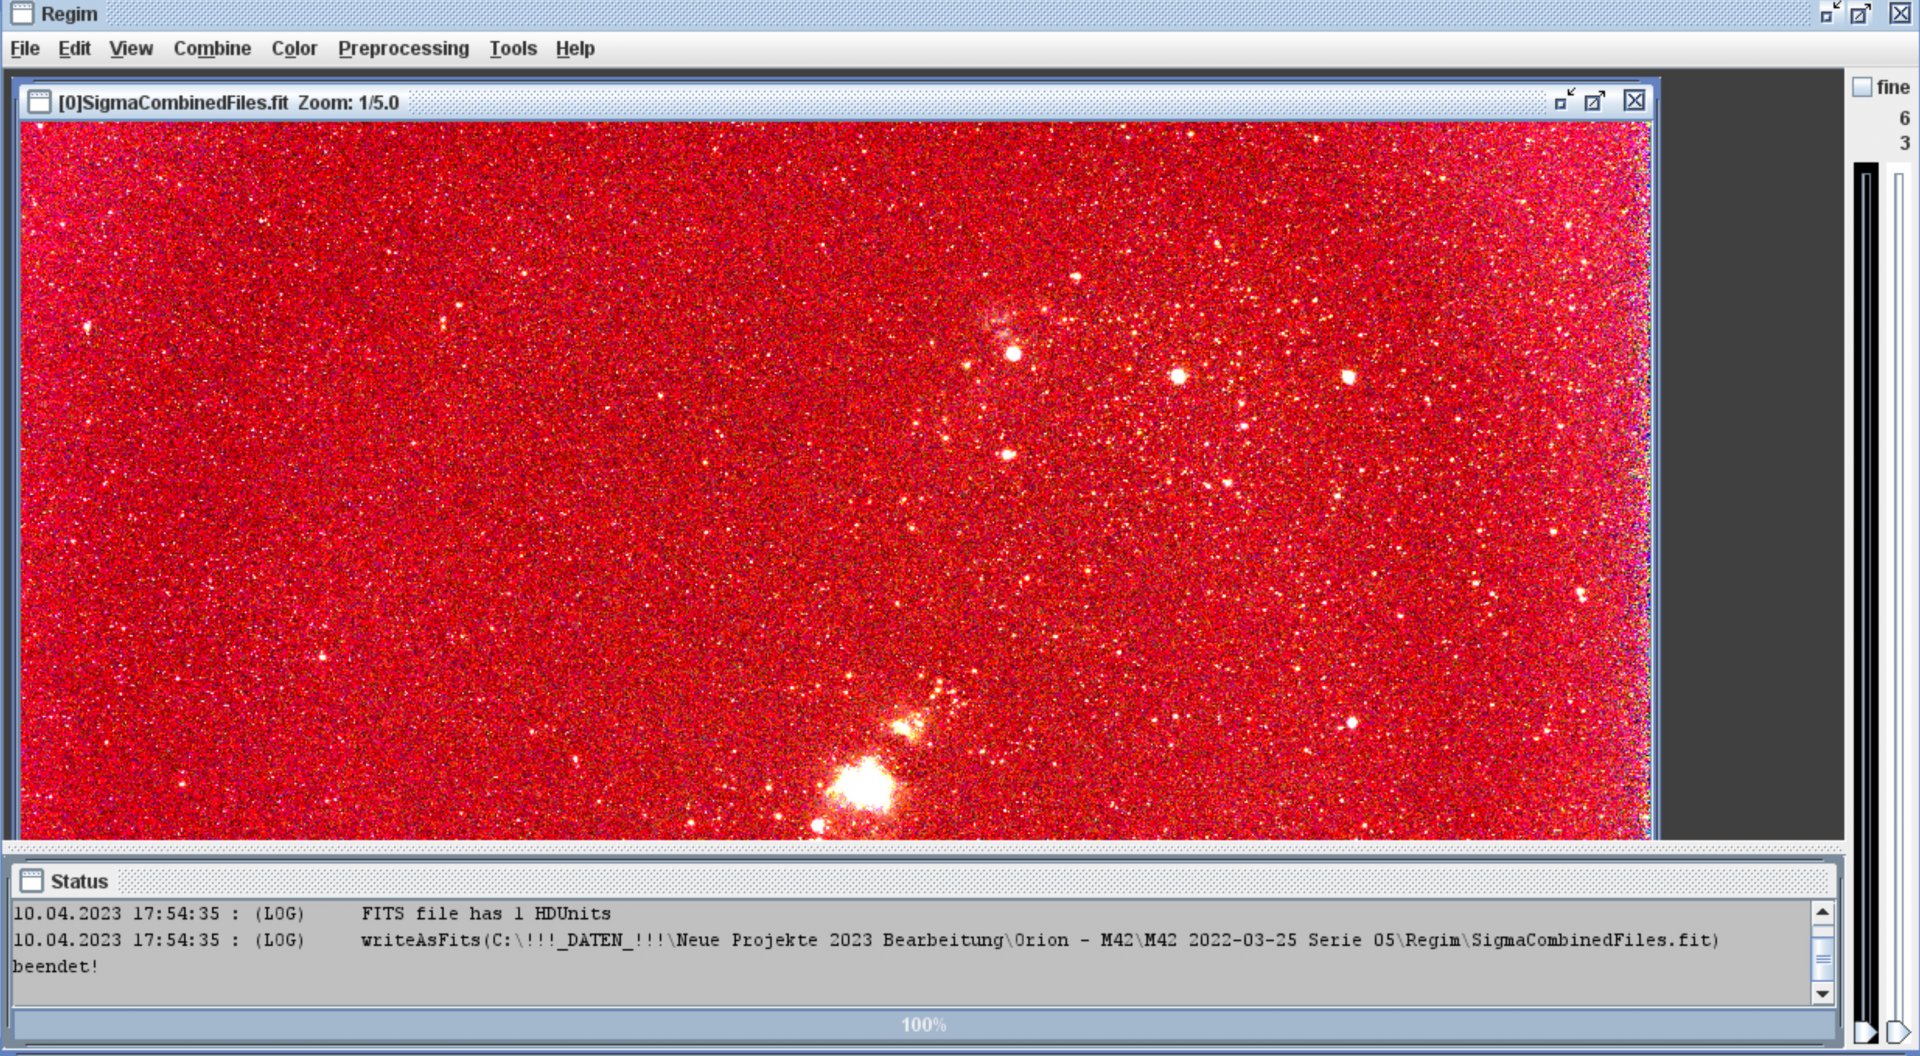Click the Status panel window icon
Image resolution: width=1920 pixels, height=1056 pixels.
coord(32,880)
